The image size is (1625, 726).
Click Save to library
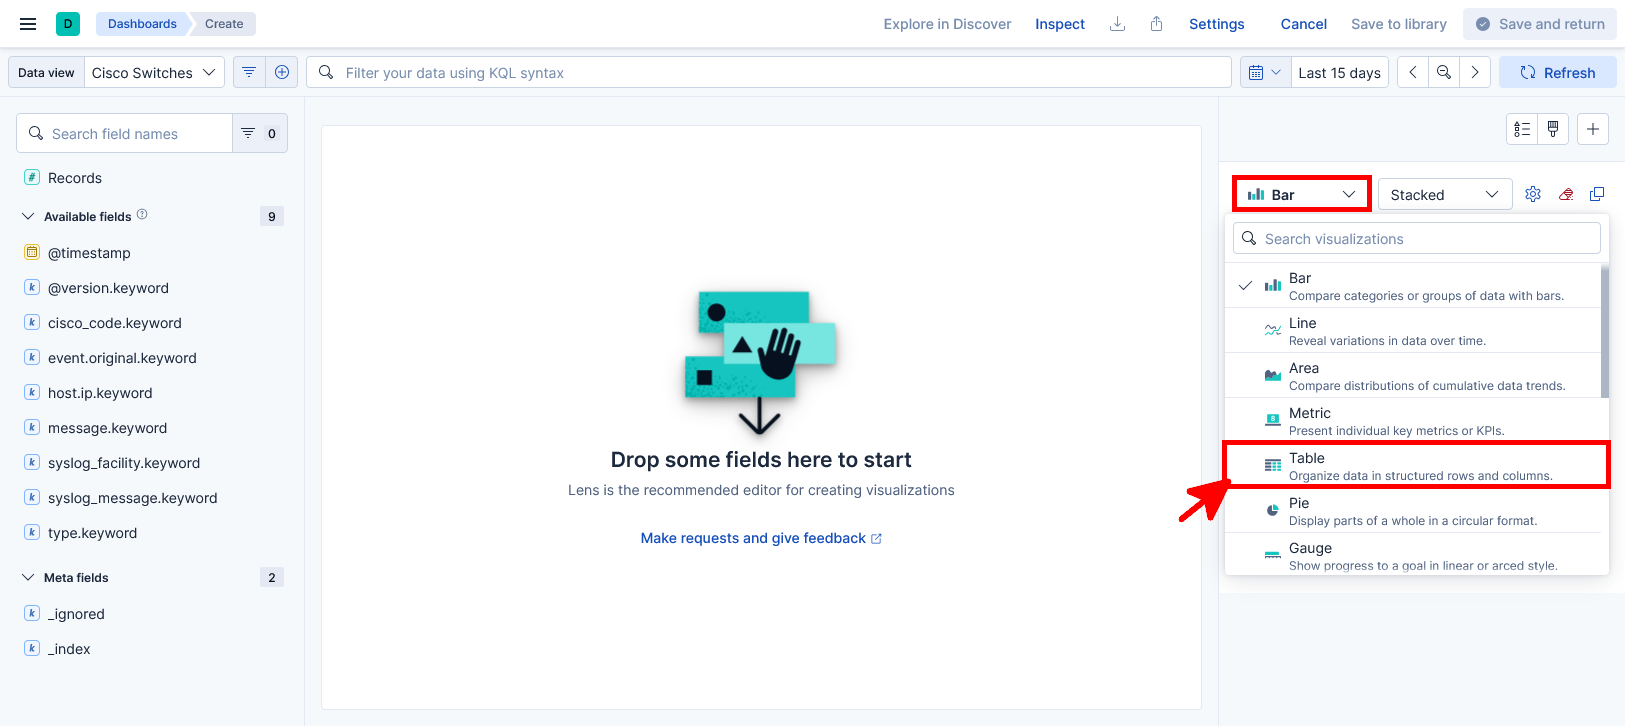click(1399, 24)
